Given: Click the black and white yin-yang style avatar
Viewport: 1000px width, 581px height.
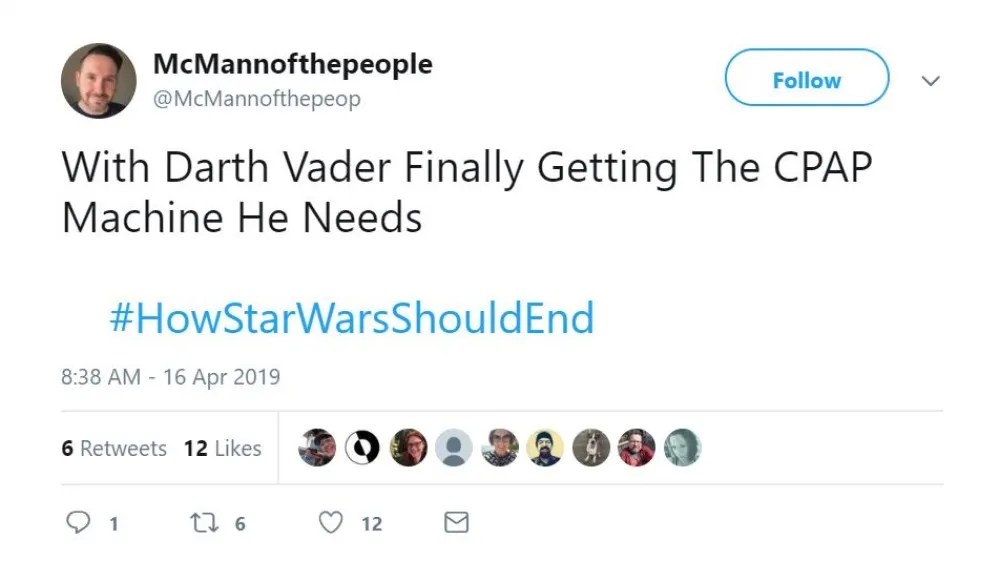Looking at the screenshot, I should [362, 447].
